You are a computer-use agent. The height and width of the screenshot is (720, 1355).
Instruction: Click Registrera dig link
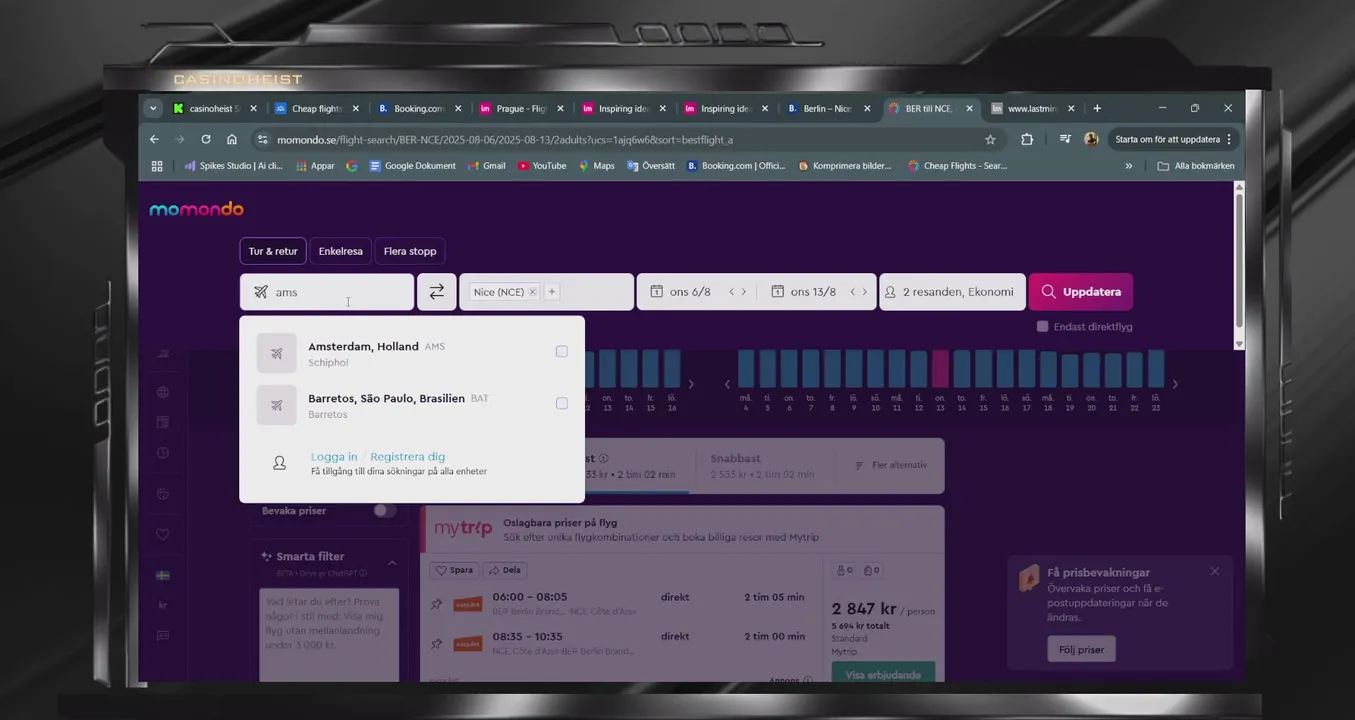(x=408, y=457)
